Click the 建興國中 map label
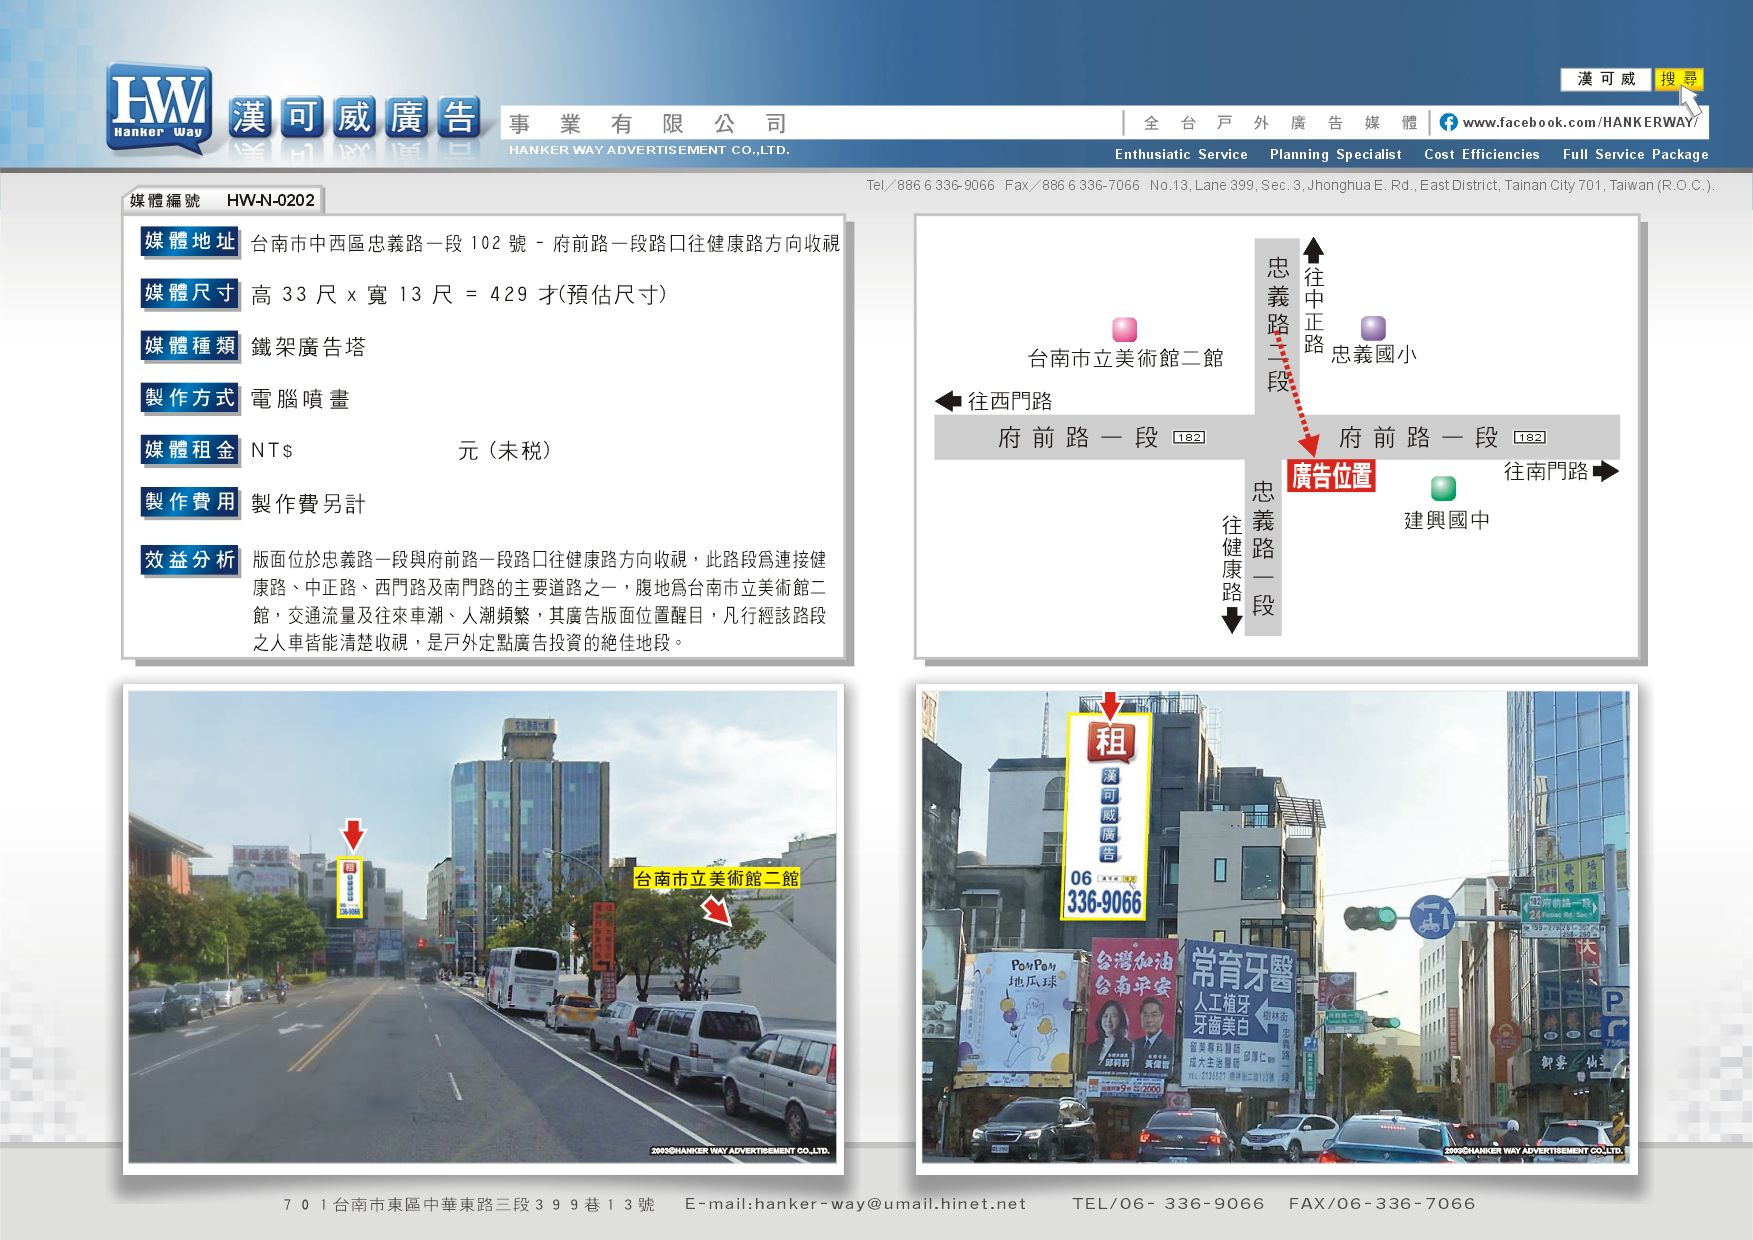 pos(1447,520)
